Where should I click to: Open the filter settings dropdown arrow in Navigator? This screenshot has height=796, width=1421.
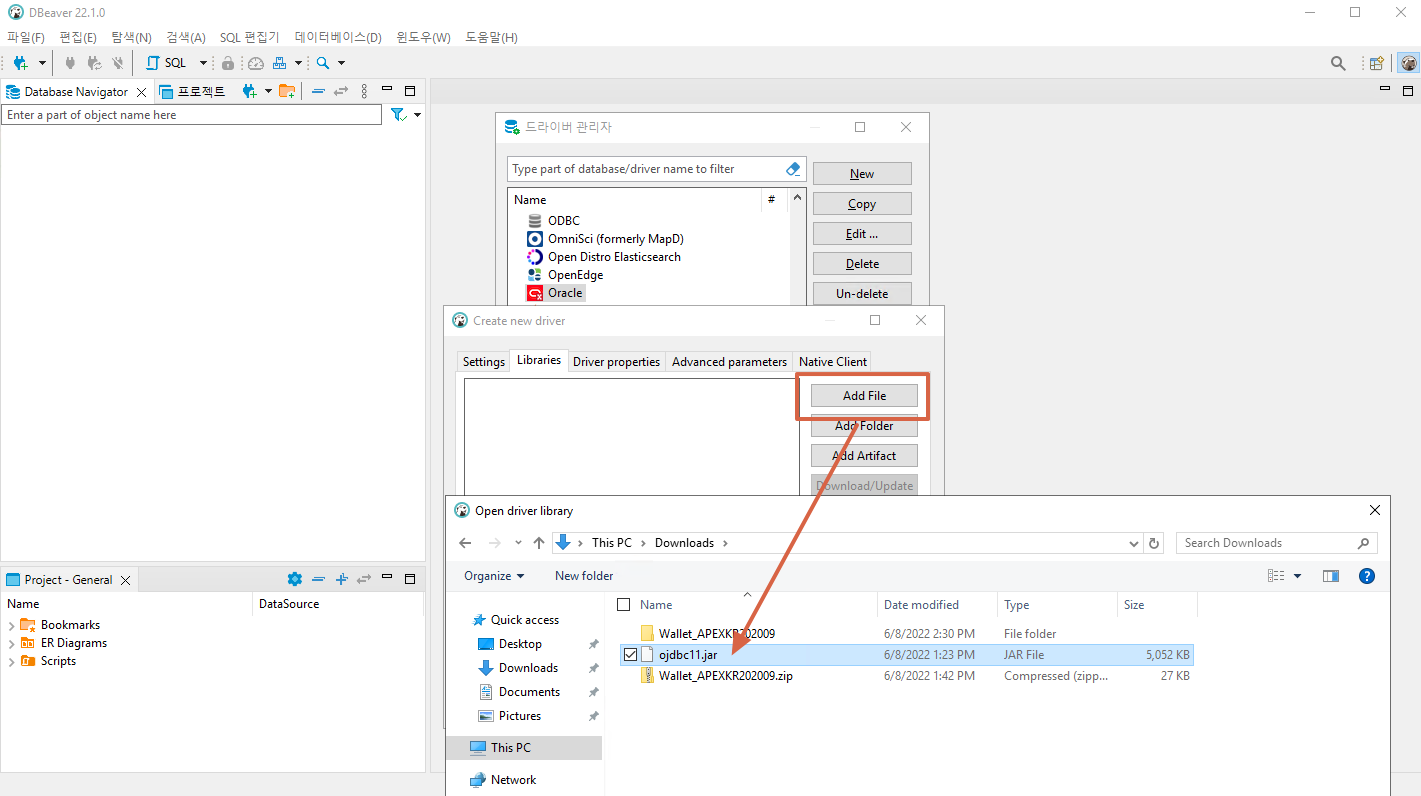point(417,115)
